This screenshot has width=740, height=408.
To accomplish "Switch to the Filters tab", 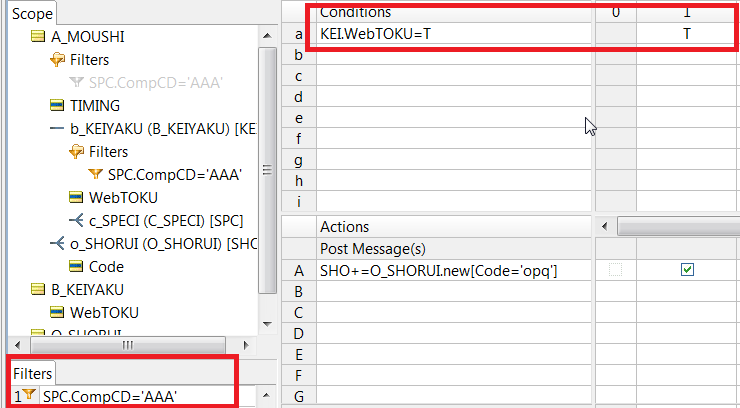I will 33,374.
